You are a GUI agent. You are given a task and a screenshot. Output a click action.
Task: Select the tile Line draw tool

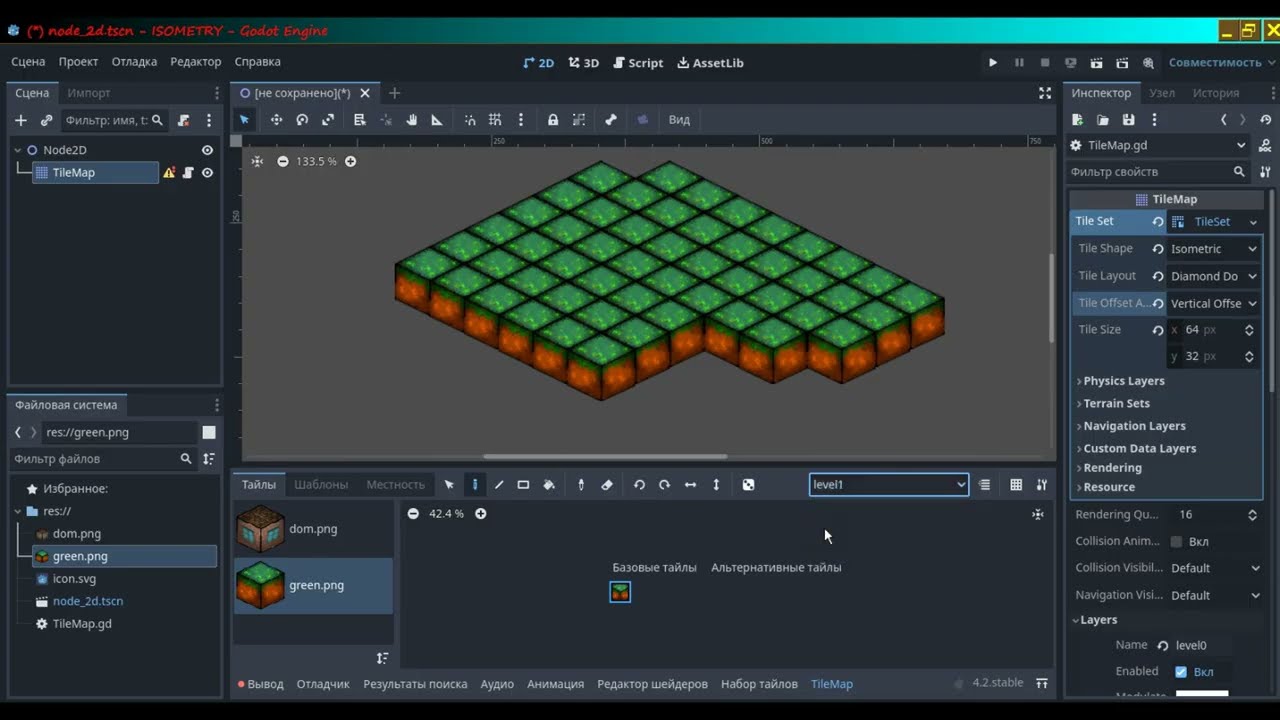click(x=499, y=484)
